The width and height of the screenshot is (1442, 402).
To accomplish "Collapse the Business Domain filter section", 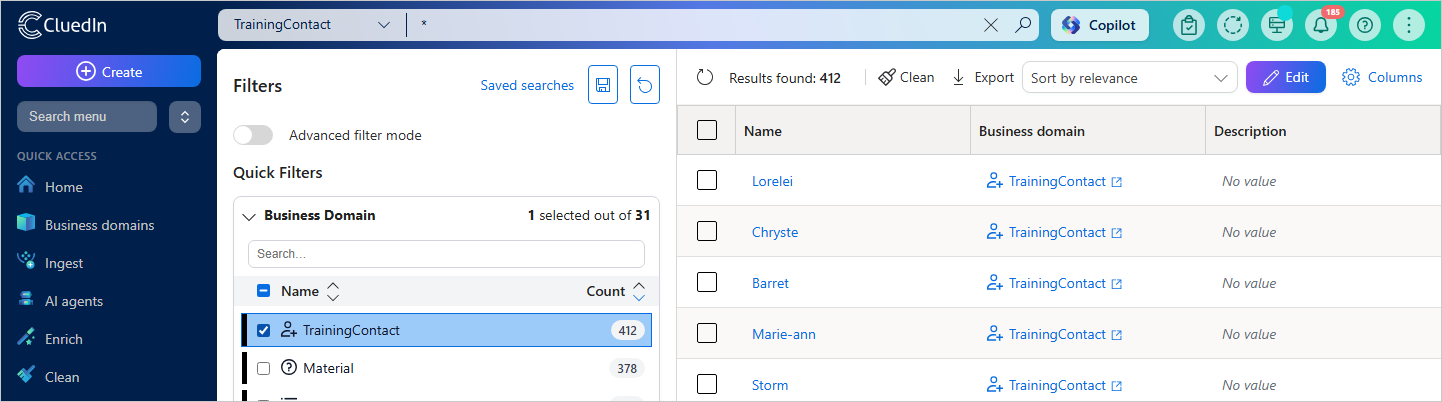I will (x=250, y=215).
